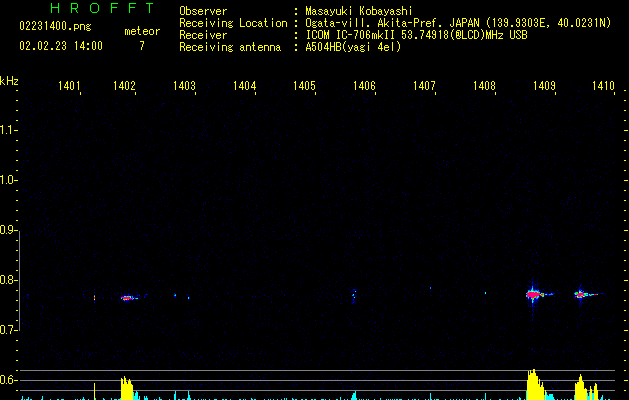Click the HROFFT title text
The image size is (629, 400).
103,8
